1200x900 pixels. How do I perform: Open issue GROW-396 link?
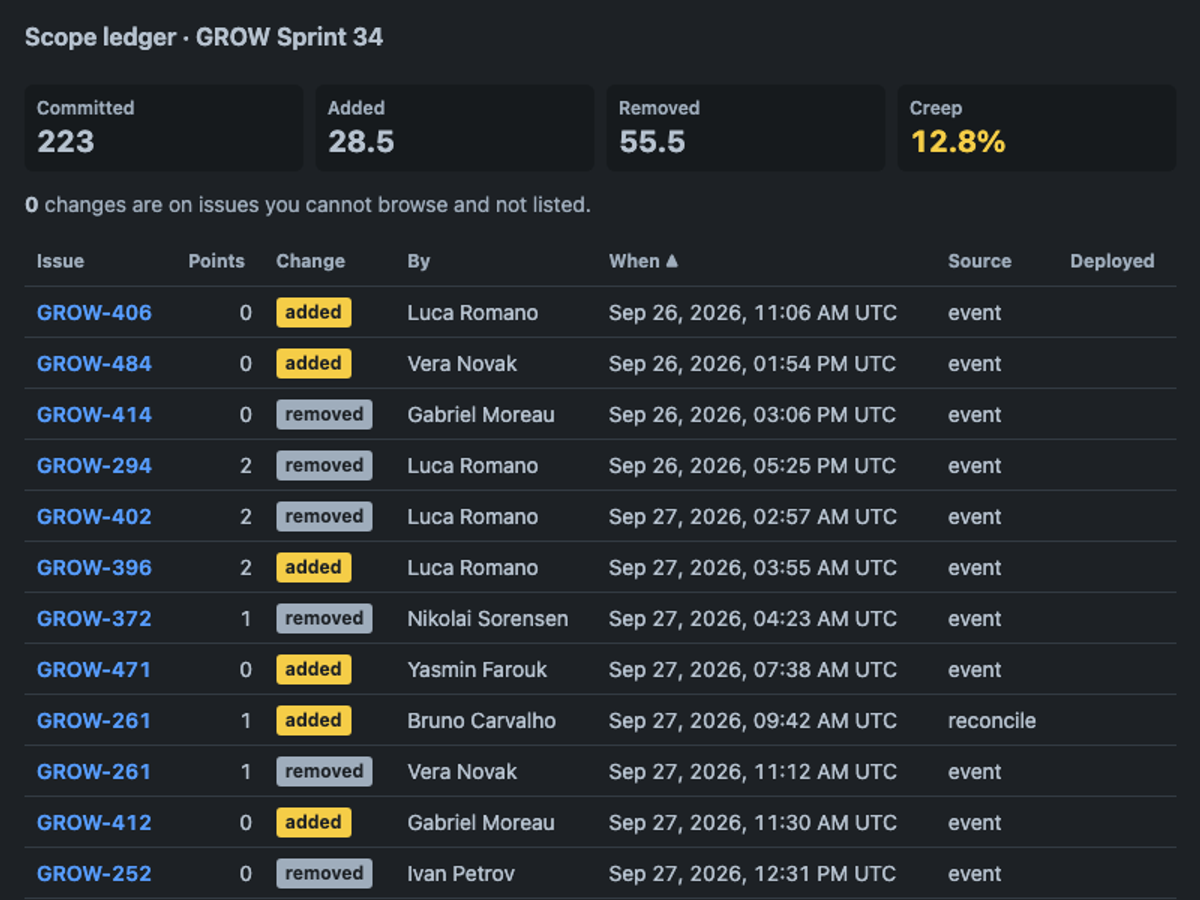(94, 568)
